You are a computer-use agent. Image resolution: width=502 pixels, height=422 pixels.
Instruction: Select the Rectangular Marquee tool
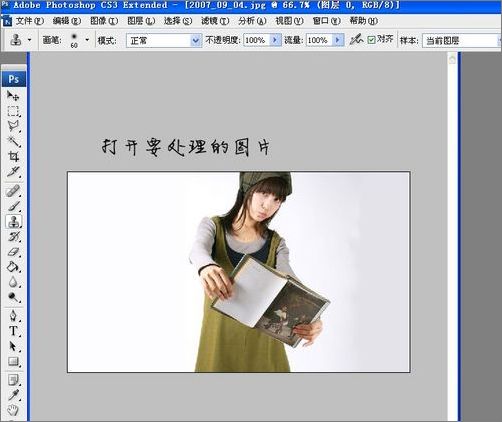(13, 111)
